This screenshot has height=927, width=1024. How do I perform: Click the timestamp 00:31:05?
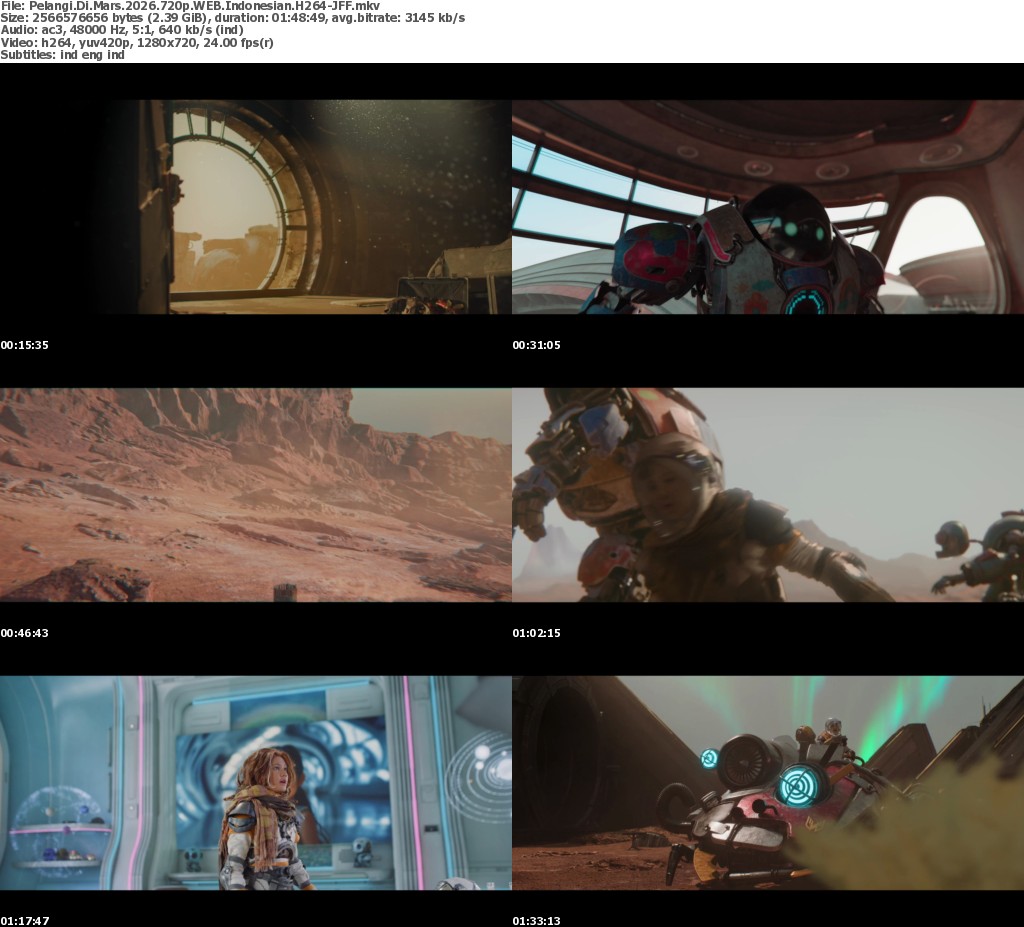(x=536, y=345)
